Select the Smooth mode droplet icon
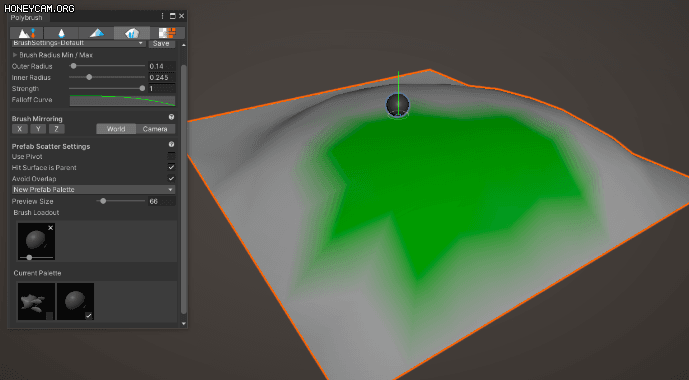This screenshot has height=380, width=689. click(x=61, y=33)
